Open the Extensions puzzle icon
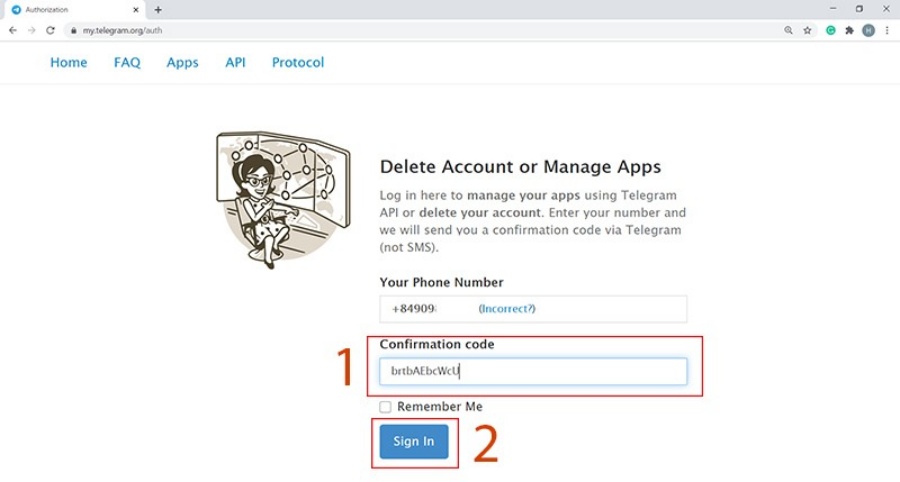 click(849, 30)
